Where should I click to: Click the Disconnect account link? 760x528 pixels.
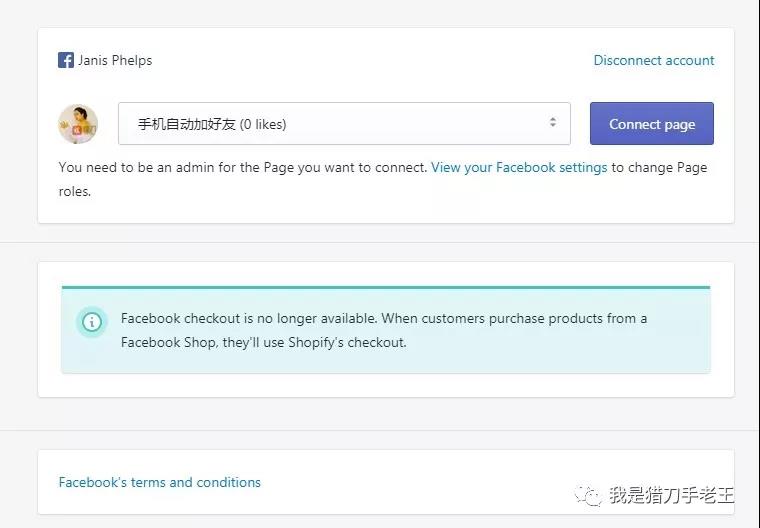pos(654,60)
